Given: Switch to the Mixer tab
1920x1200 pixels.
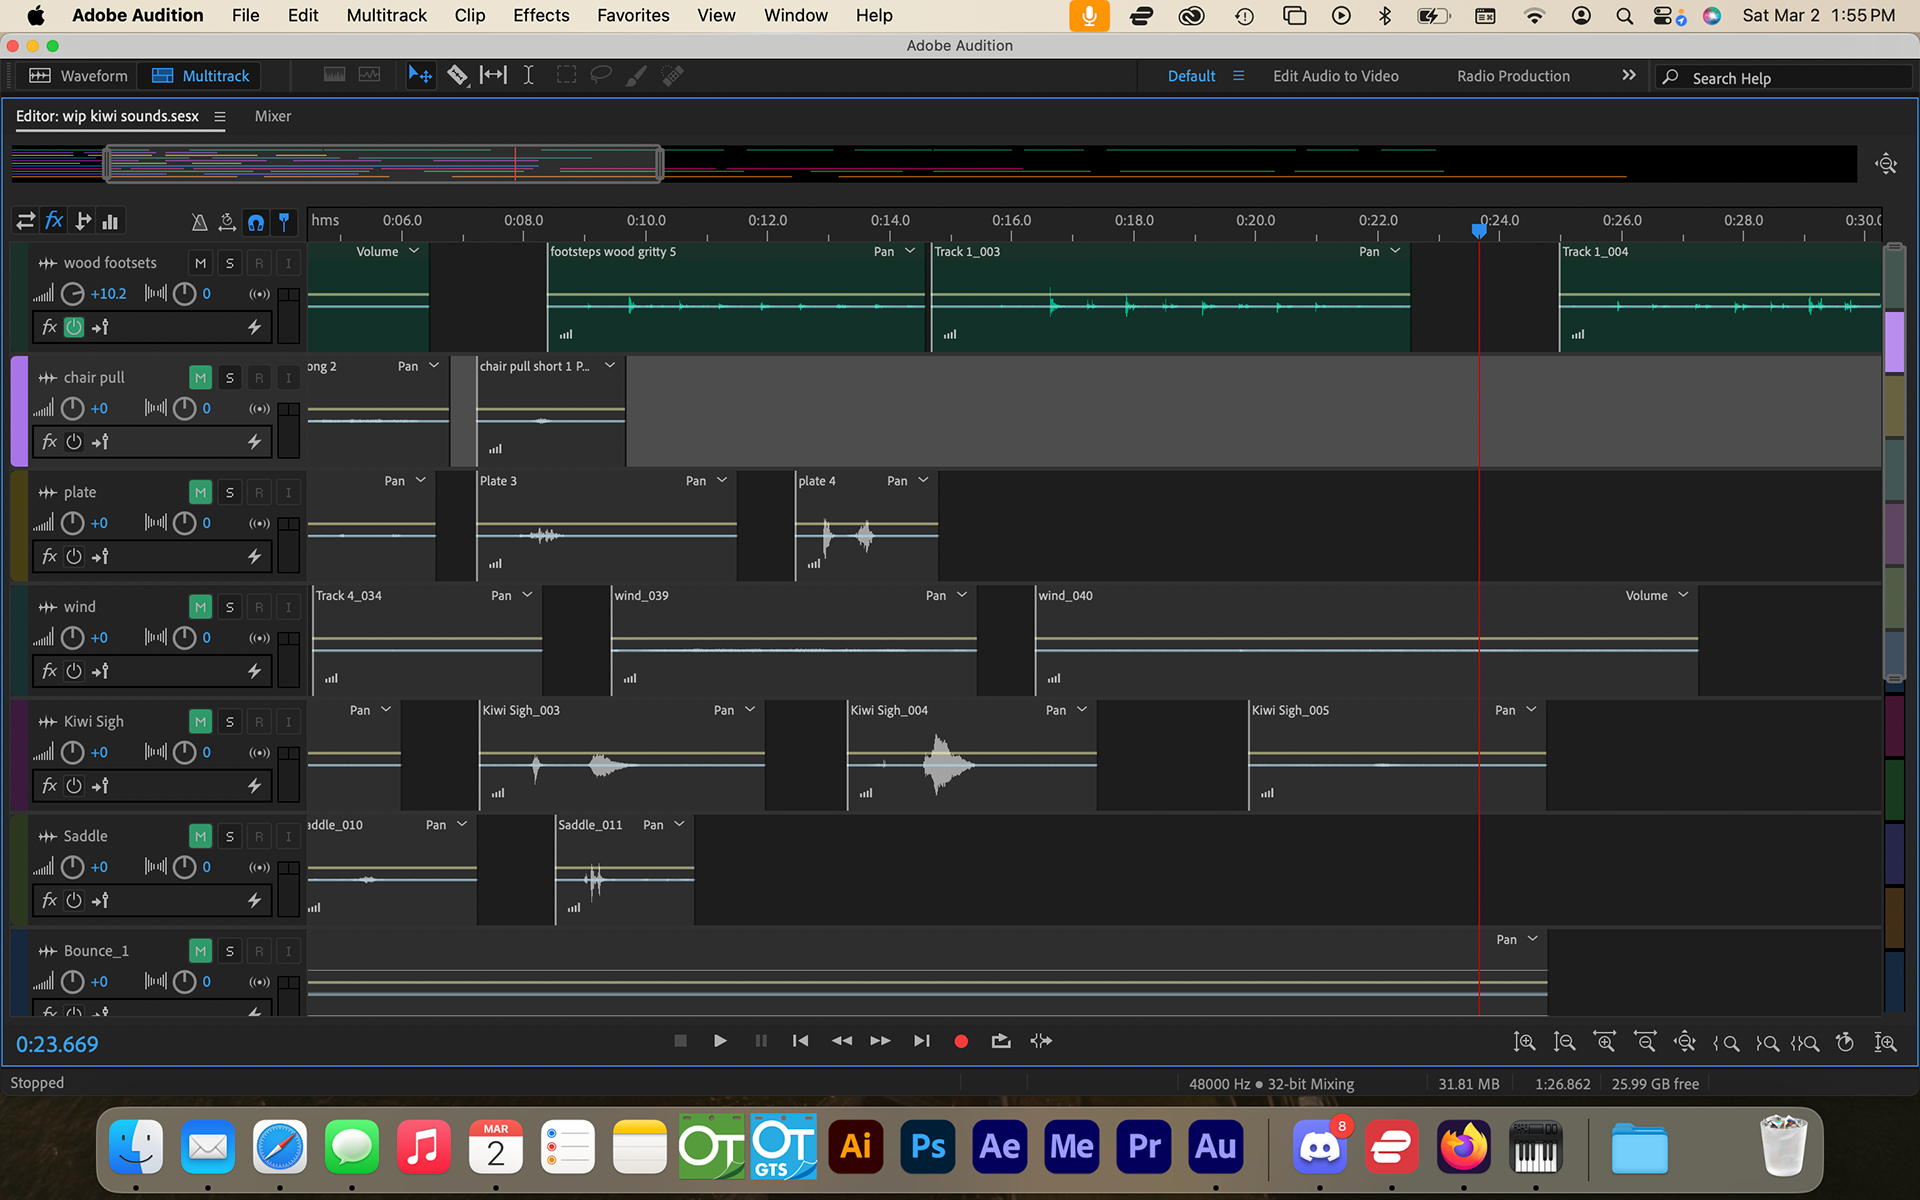Looking at the screenshot, I should (x=272, y=116).
